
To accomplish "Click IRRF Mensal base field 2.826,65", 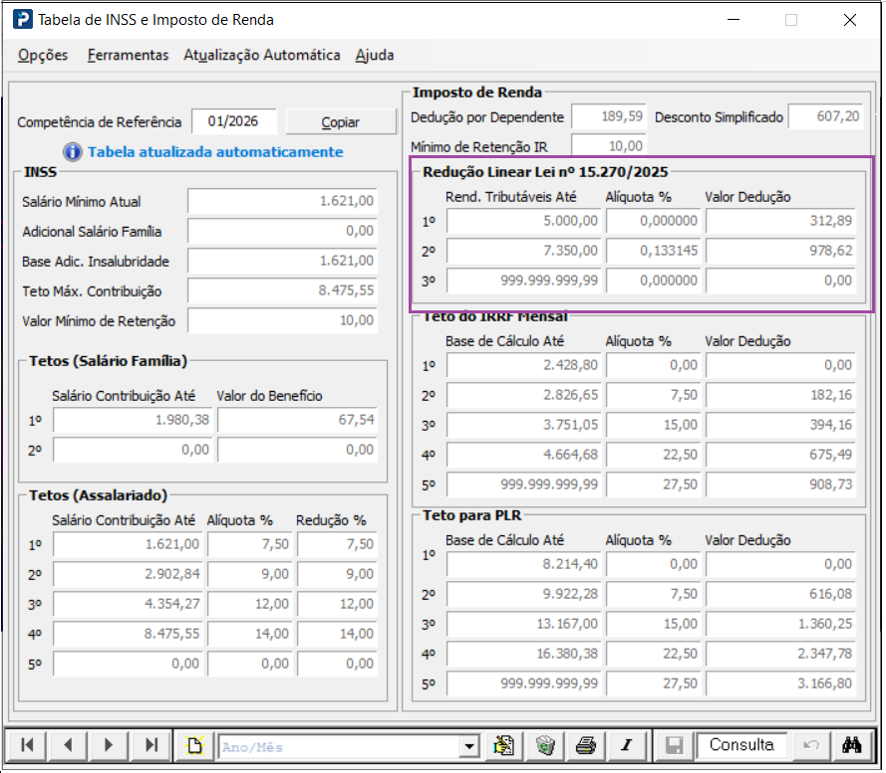I will click(524, 395).
